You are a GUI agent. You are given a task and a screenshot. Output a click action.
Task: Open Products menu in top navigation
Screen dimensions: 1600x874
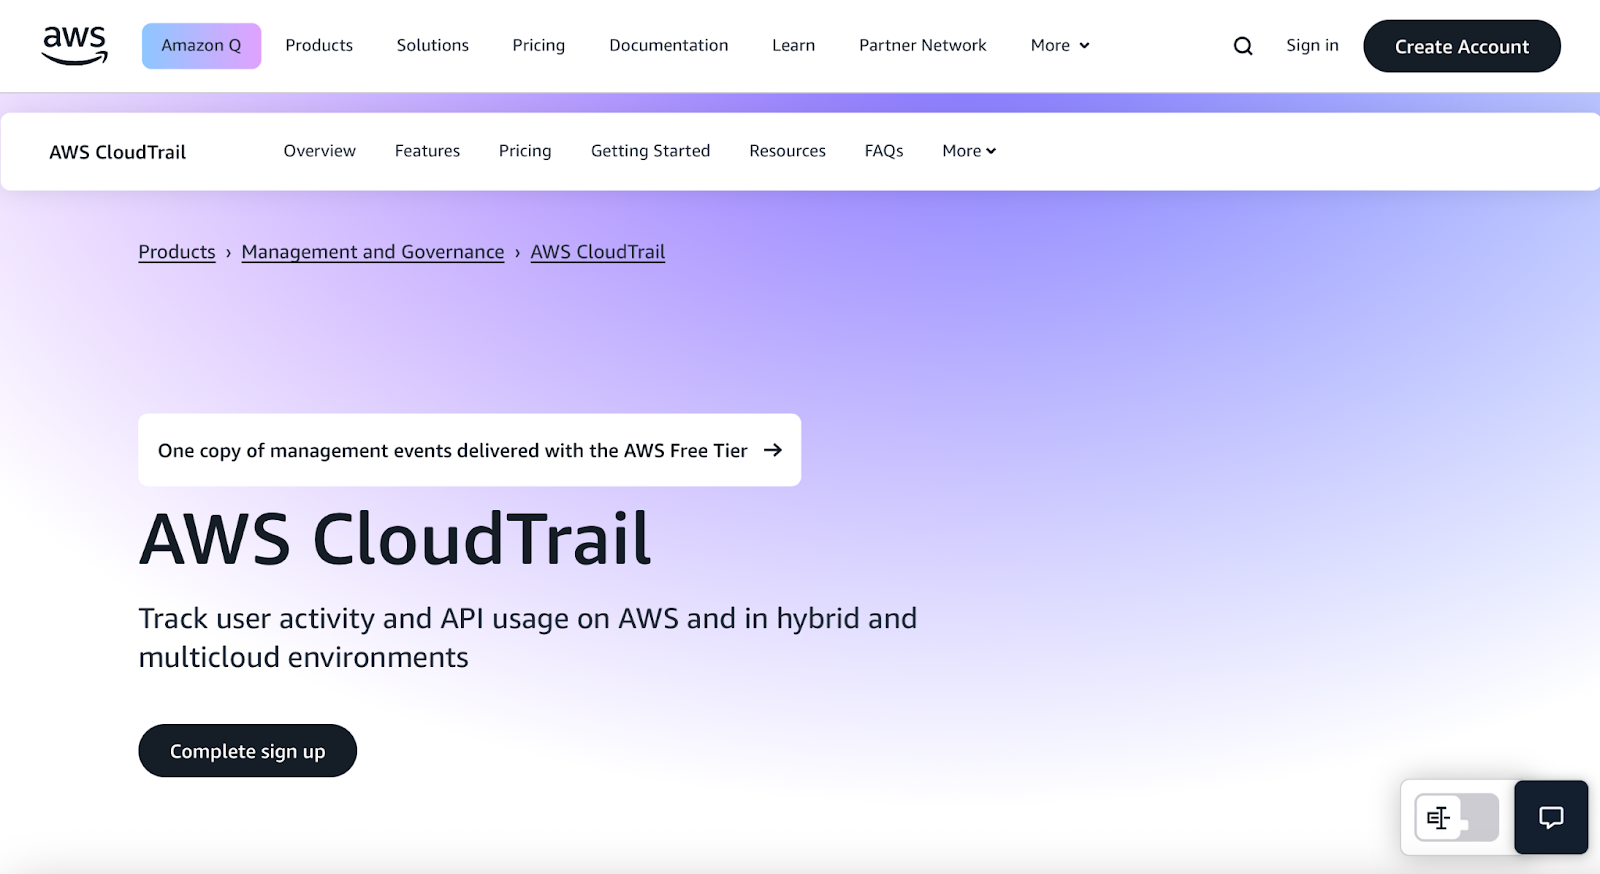319,45
